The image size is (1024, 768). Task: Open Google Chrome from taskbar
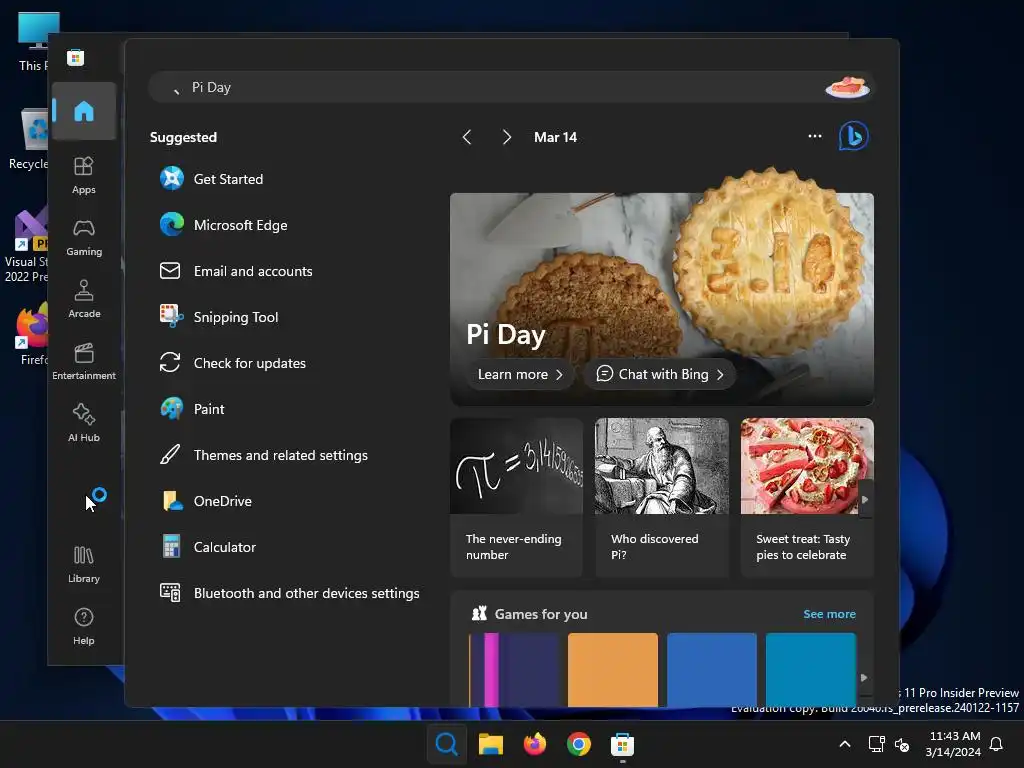pos(579,744)
